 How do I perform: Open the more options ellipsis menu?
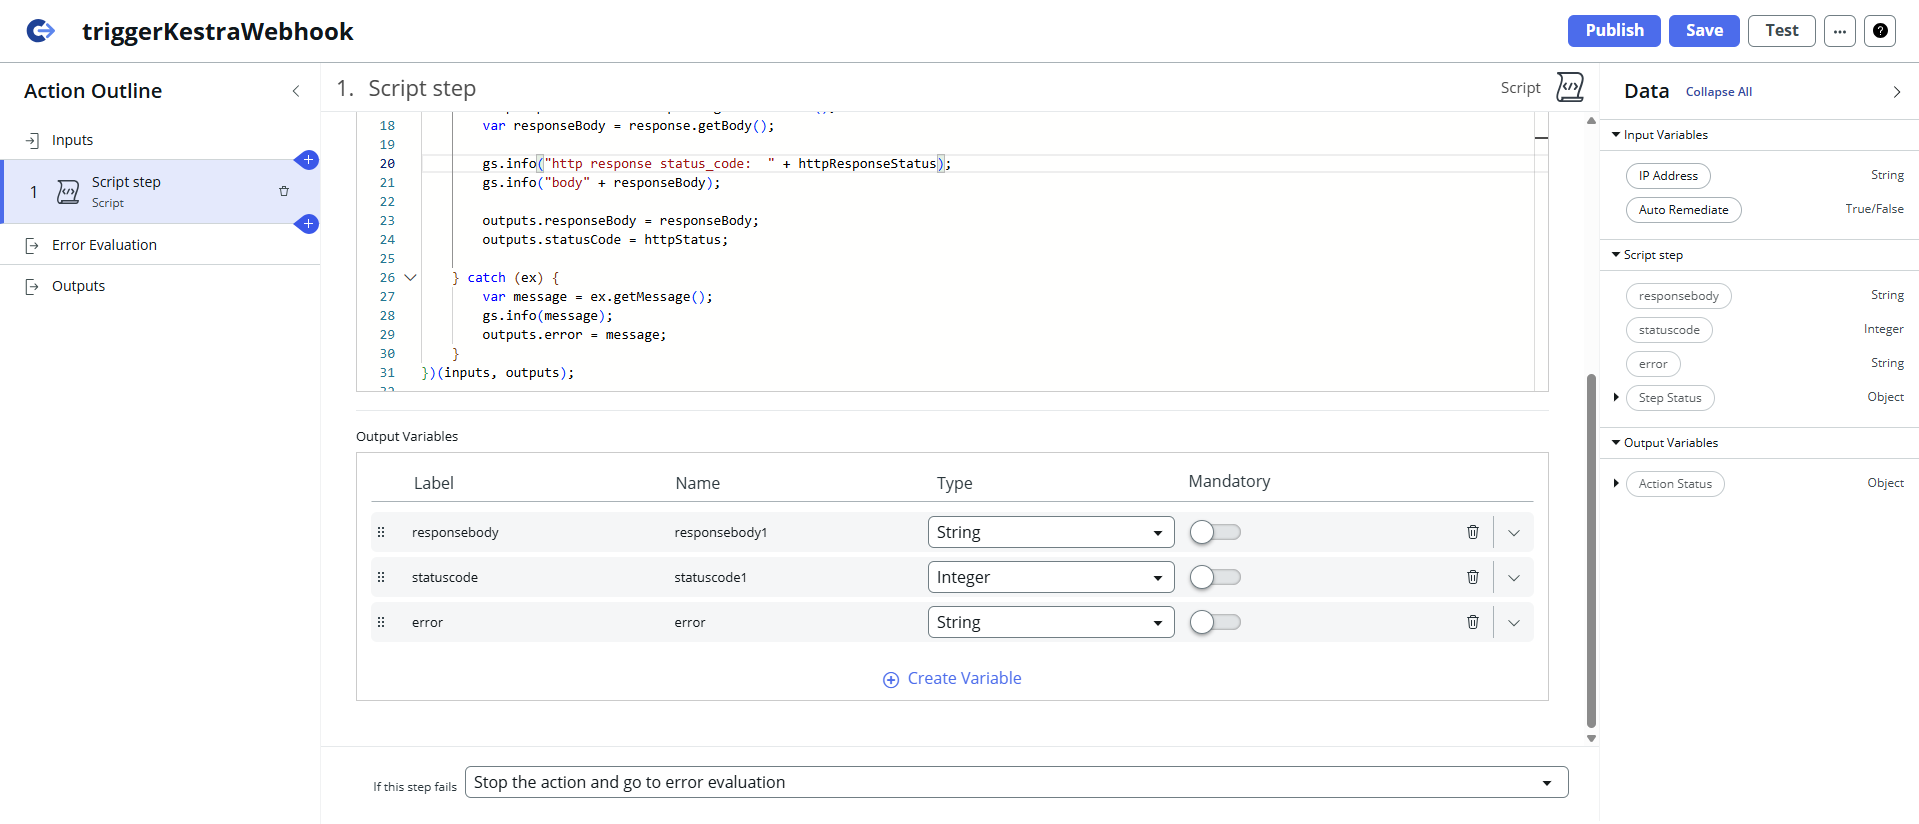[1839, 31]
